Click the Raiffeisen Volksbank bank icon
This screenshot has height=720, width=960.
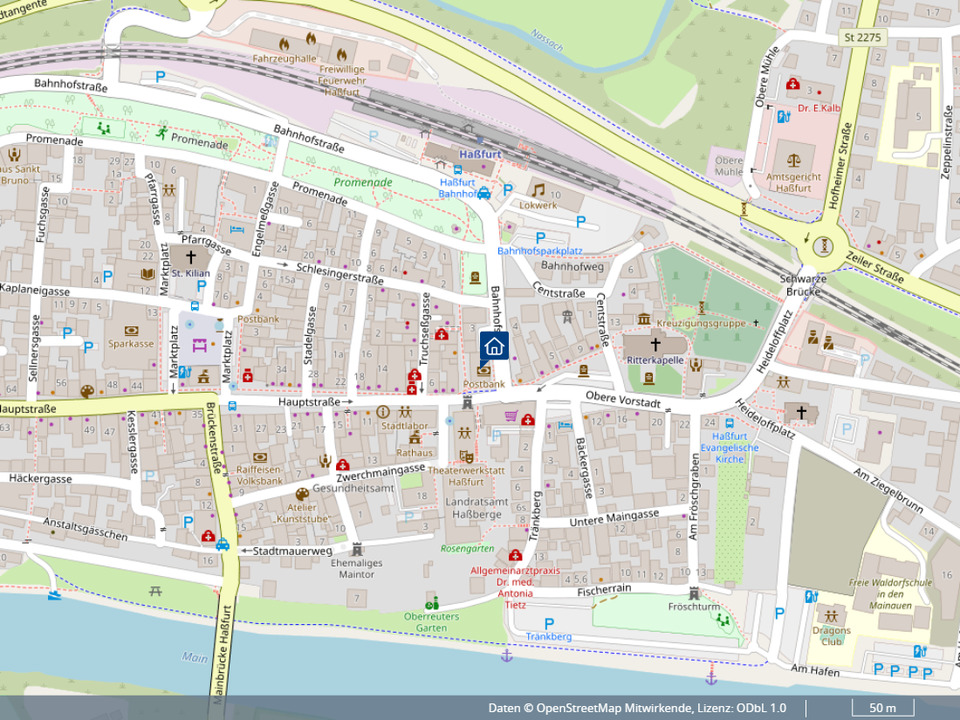click(260, 456)
